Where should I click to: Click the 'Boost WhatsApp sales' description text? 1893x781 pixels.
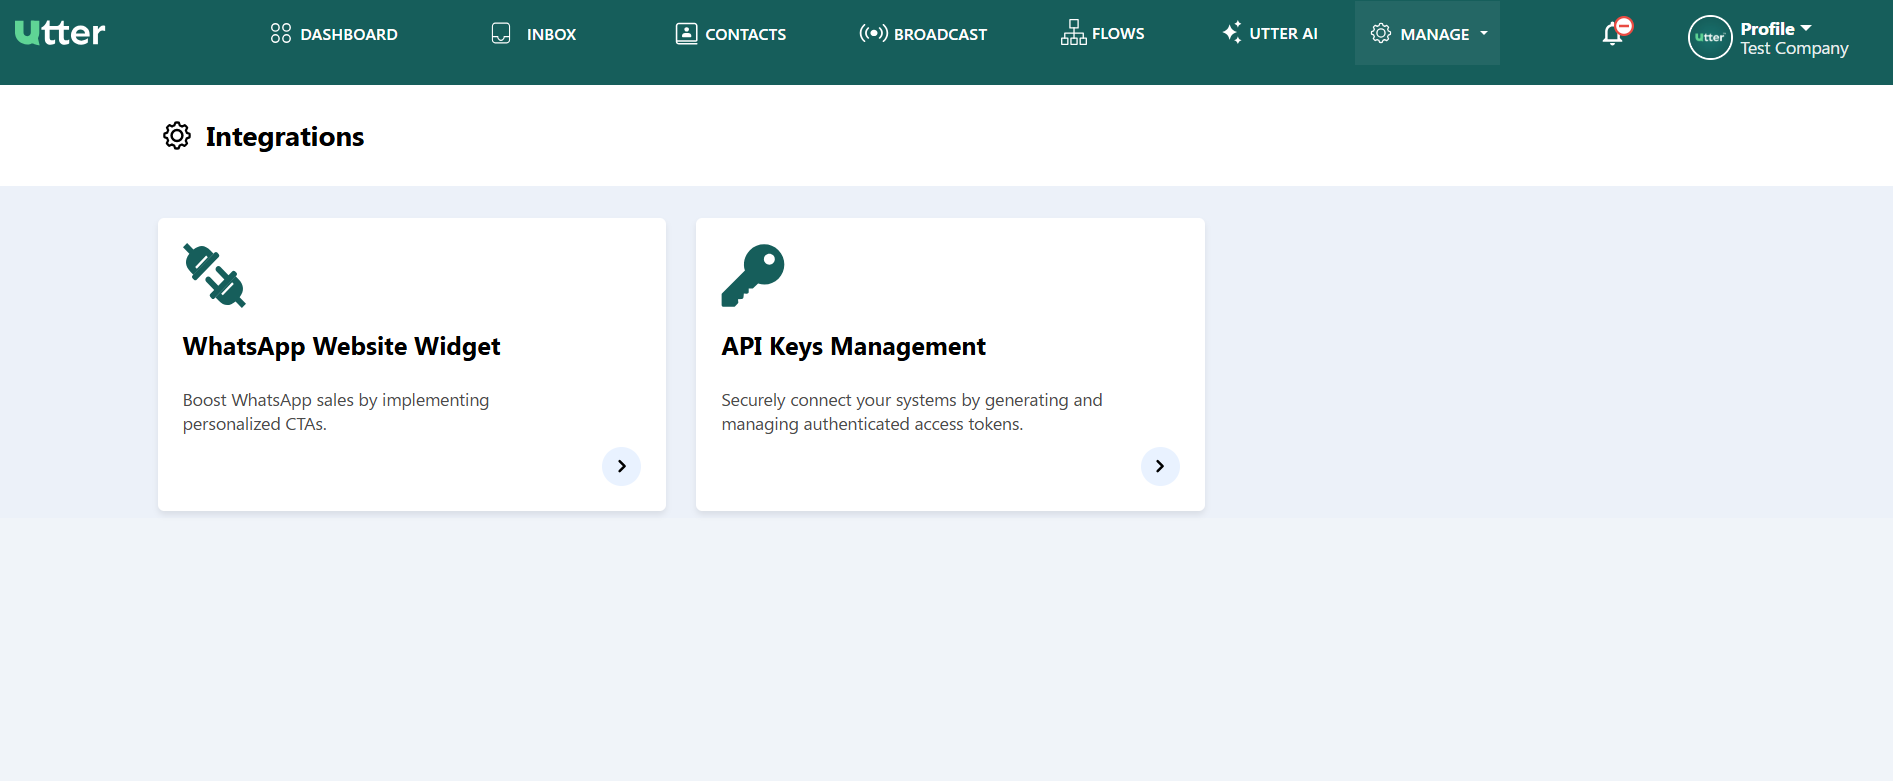pyautogui.click(x=336, y=412)
